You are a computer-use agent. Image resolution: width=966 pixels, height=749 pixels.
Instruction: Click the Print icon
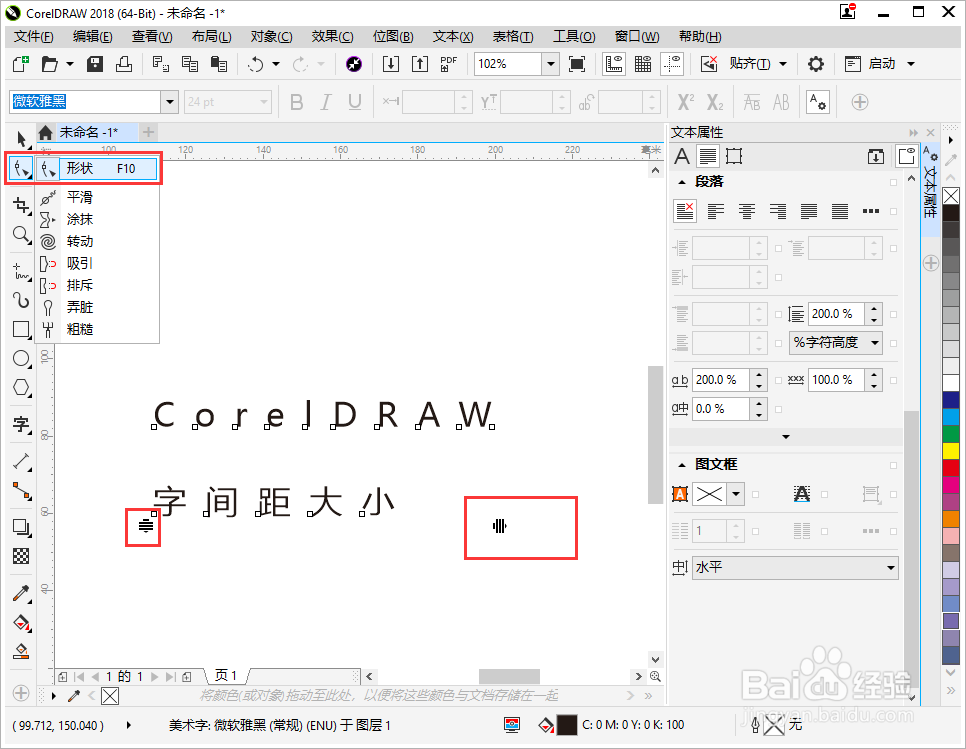(124, 63)
